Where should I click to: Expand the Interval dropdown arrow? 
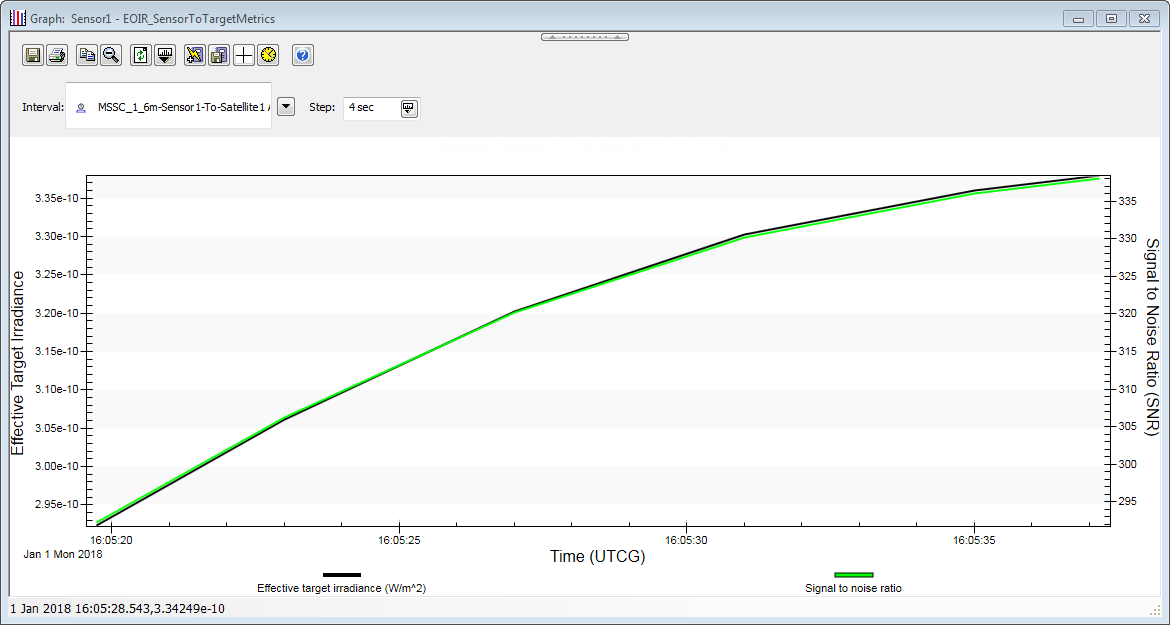point(286,107)
